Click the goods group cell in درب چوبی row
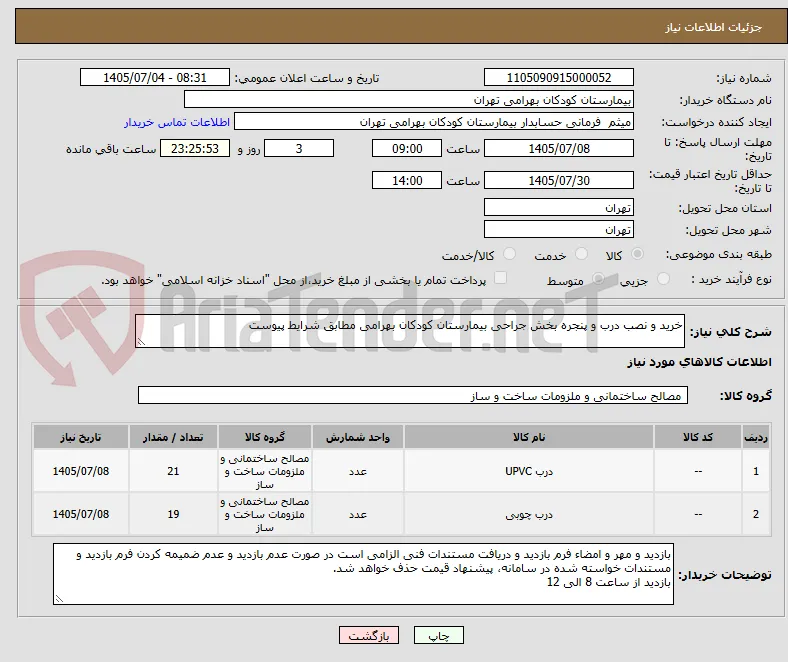788x662 pixels. pyautogui.click(x=265, y=514)
